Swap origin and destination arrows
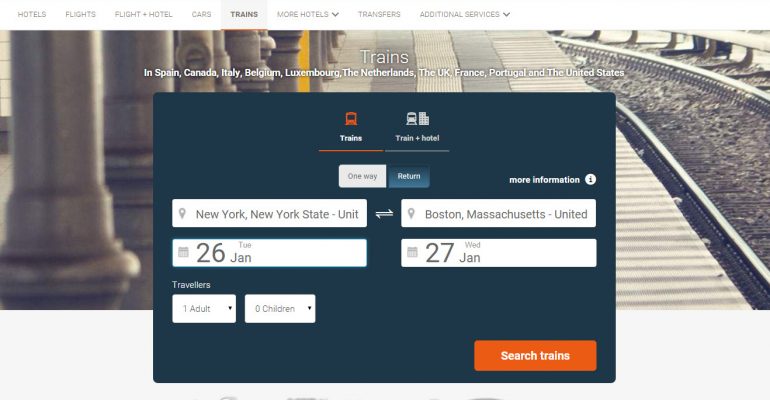This screenshot has height=400, width=770. pyautogui.click(x=384, y=213)
